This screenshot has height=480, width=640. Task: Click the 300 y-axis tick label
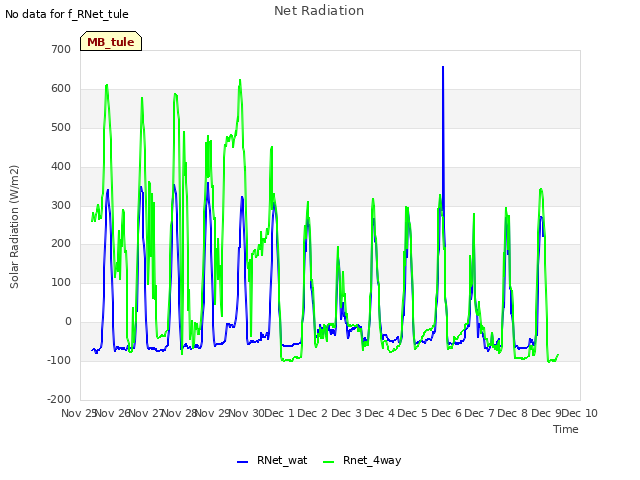tap(61, 205)
